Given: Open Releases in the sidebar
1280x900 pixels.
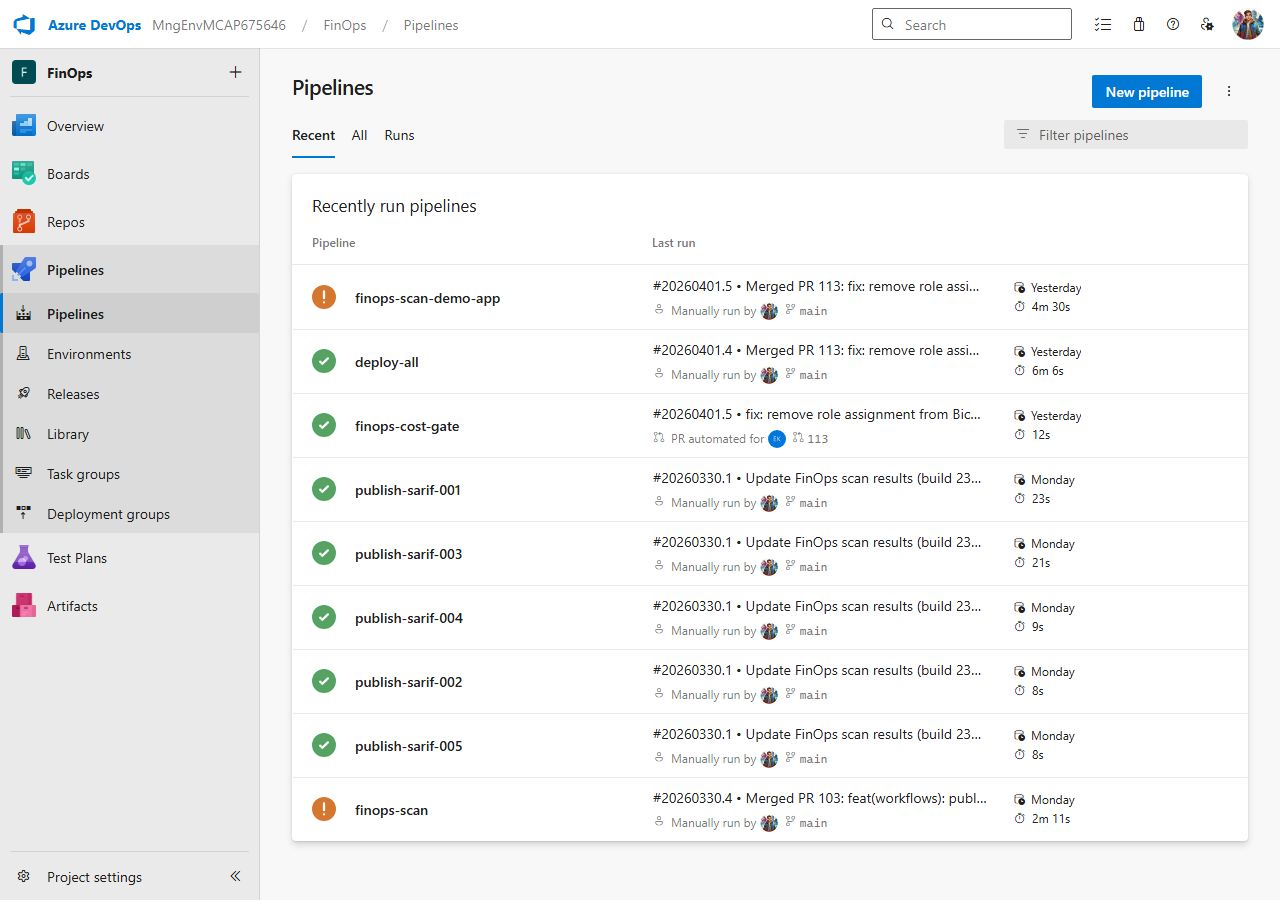Looking at the screenshot, I should [130, 394].
